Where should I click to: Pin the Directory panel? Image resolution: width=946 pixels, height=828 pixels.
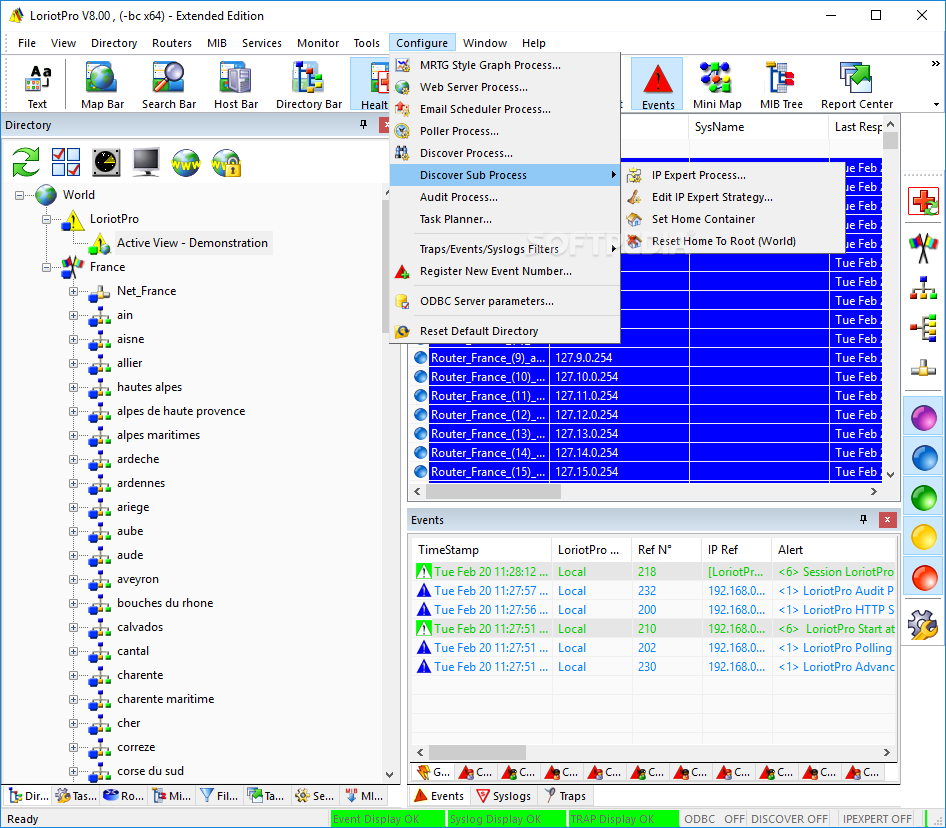[363, 124]
